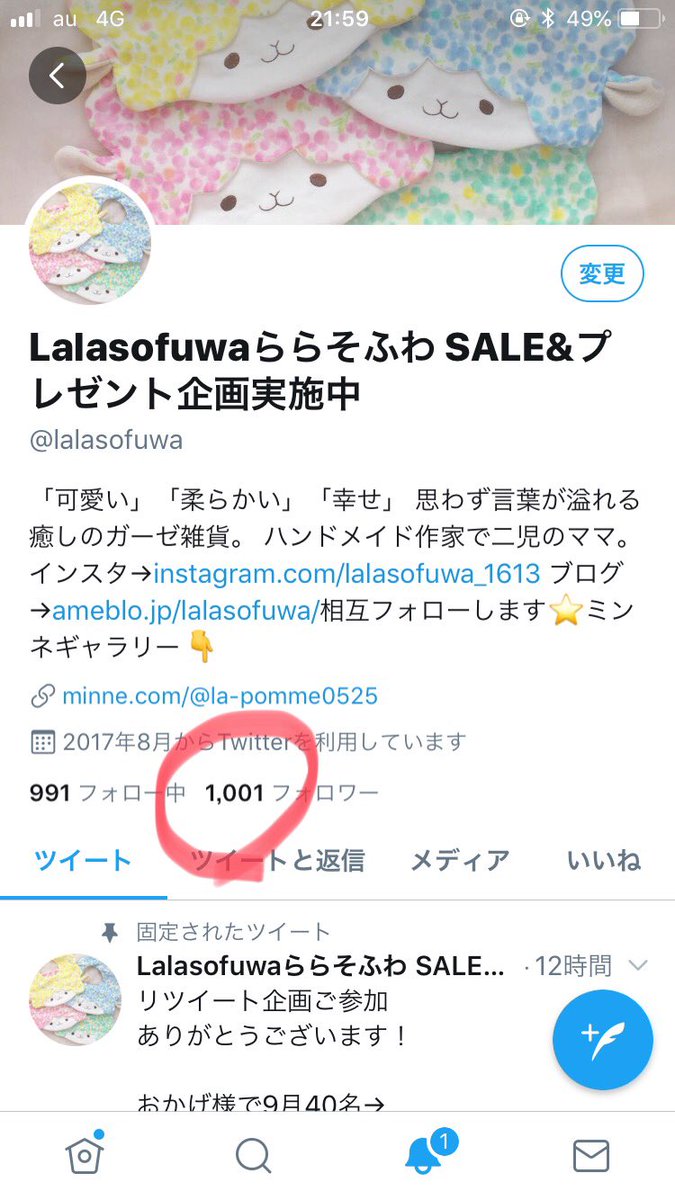
Task: Open the minne.com/@la-pomme0525 link
Action: coord(220,696)
